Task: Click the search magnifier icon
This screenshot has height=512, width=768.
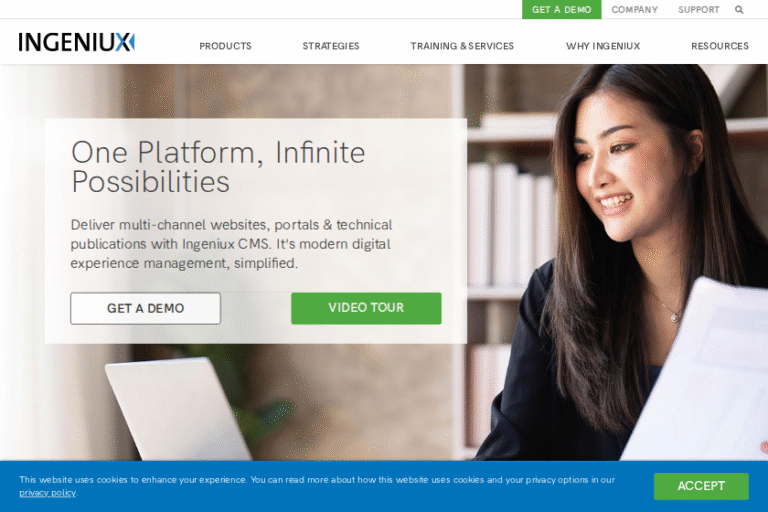Action: (739, 9)
